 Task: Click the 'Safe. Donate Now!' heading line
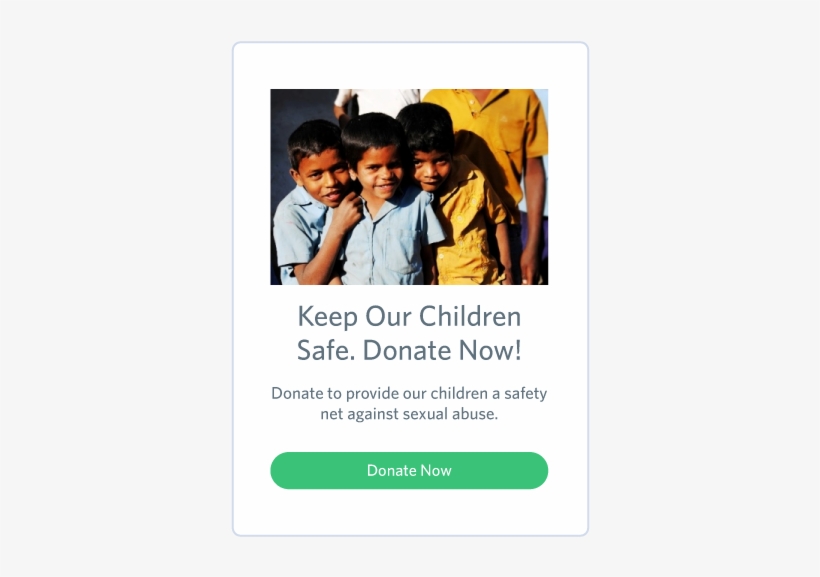(x=409, y=350)
